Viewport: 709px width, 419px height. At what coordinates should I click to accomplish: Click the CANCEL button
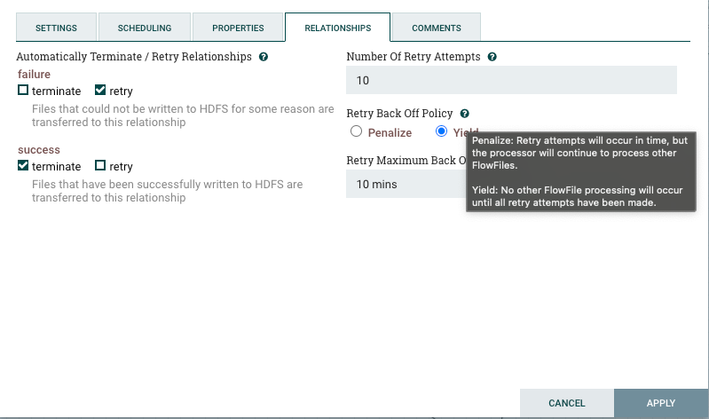click(567, 403)
